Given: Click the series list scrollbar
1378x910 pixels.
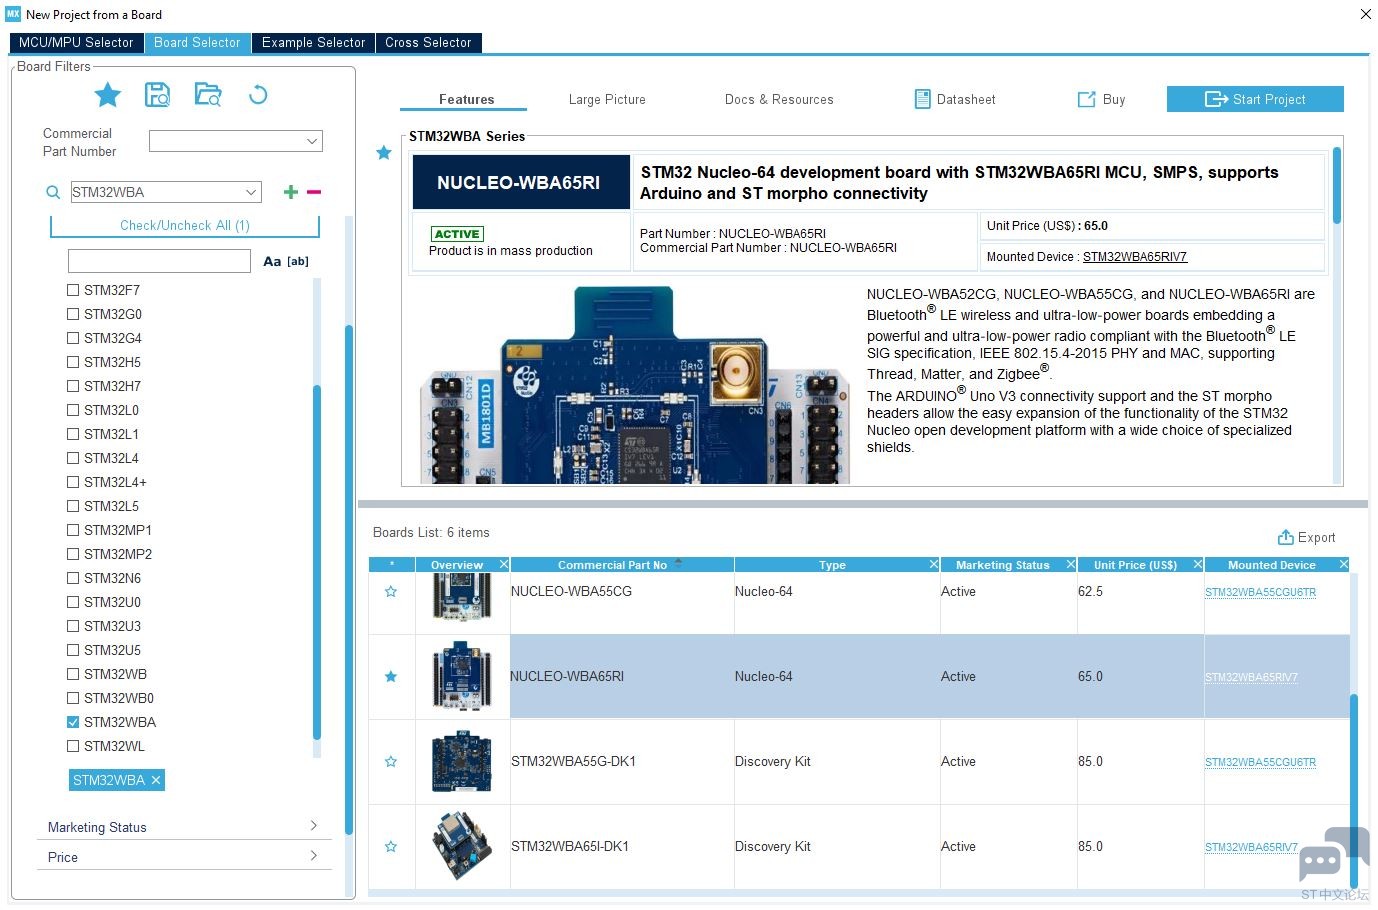Looking at the screenshot, I should 318,560.
